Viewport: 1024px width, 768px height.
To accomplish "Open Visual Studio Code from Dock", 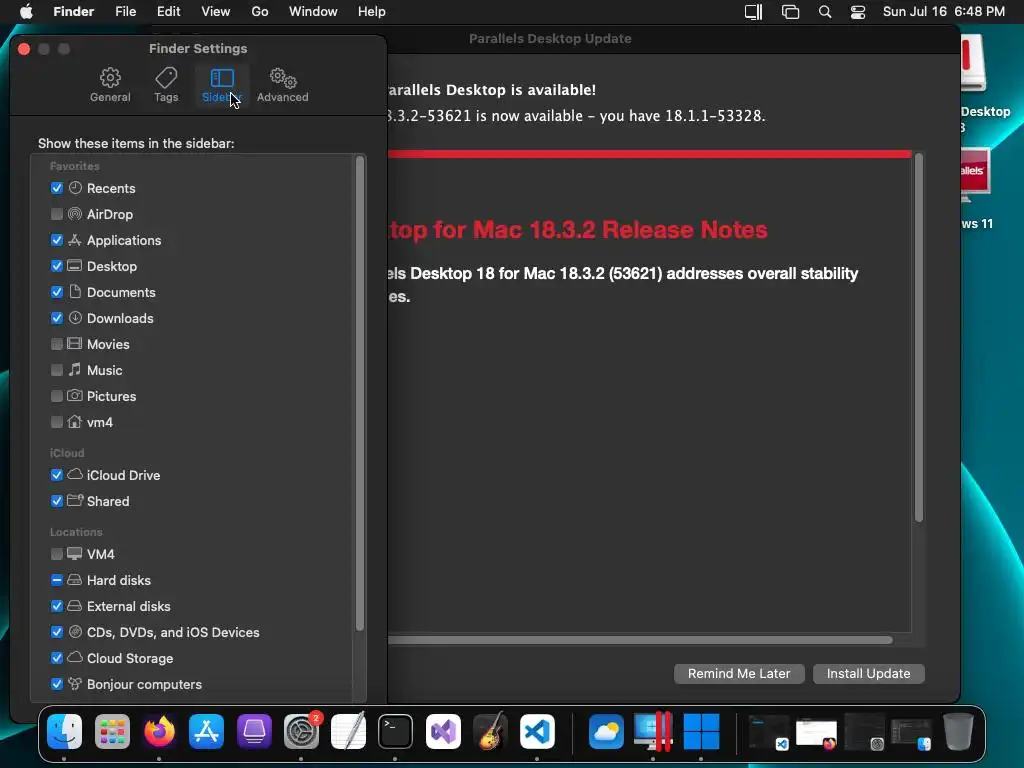I will click(x=537, y=731).
